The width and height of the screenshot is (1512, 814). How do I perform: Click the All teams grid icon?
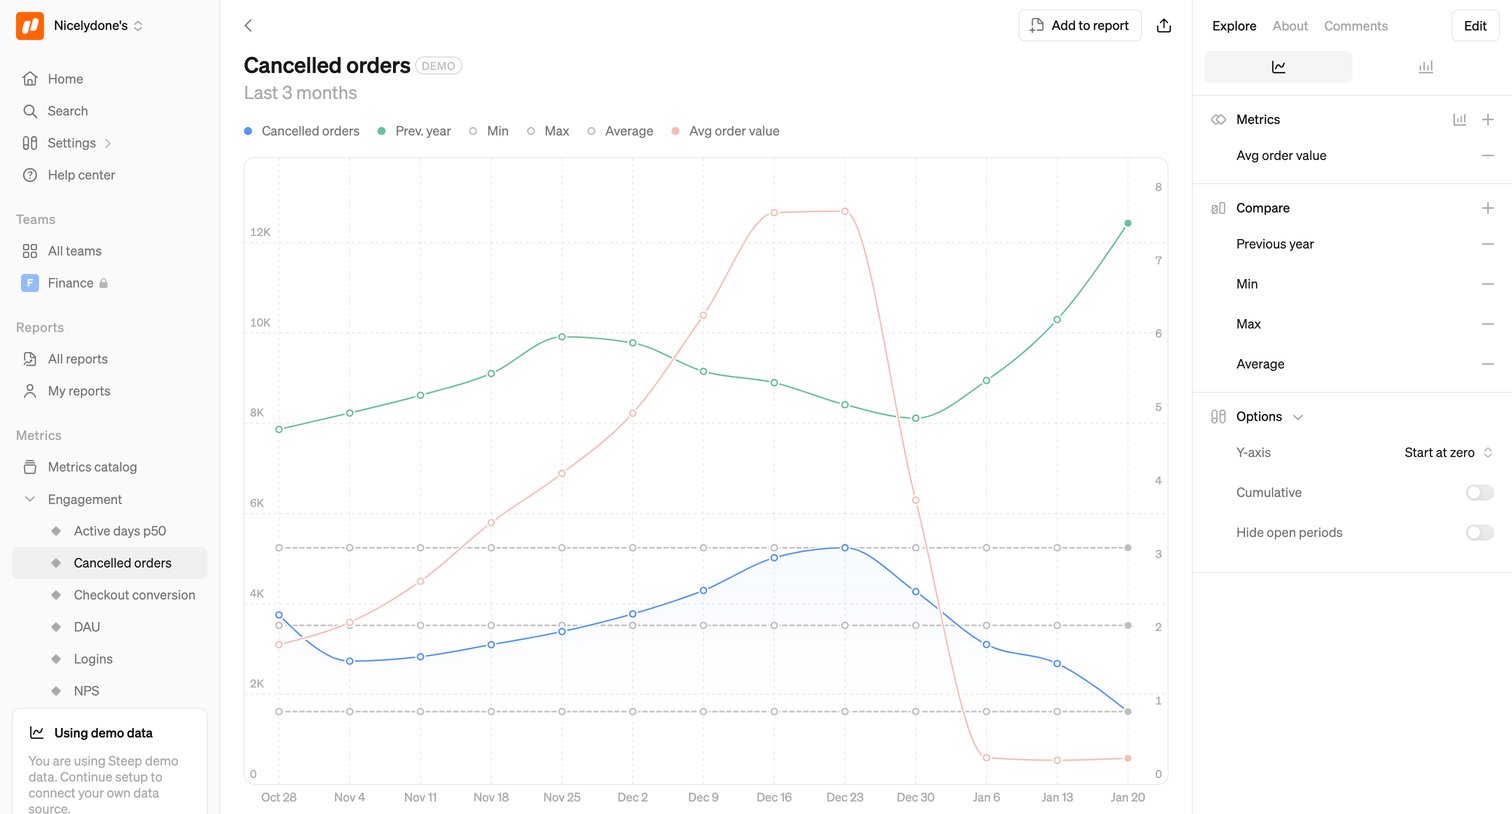click(x=30, y=251)
